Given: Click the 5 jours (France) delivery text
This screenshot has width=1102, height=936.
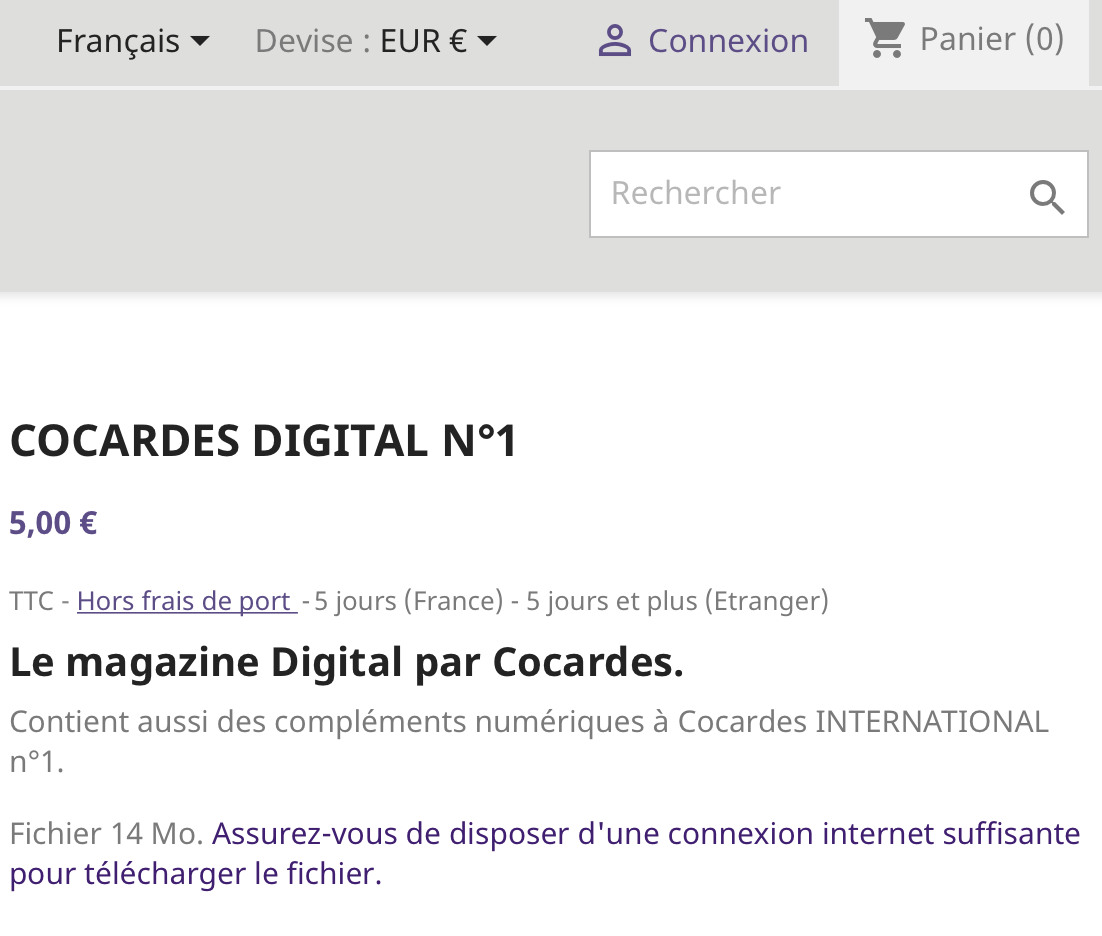Looking at the screenshot, I should 408,602.
